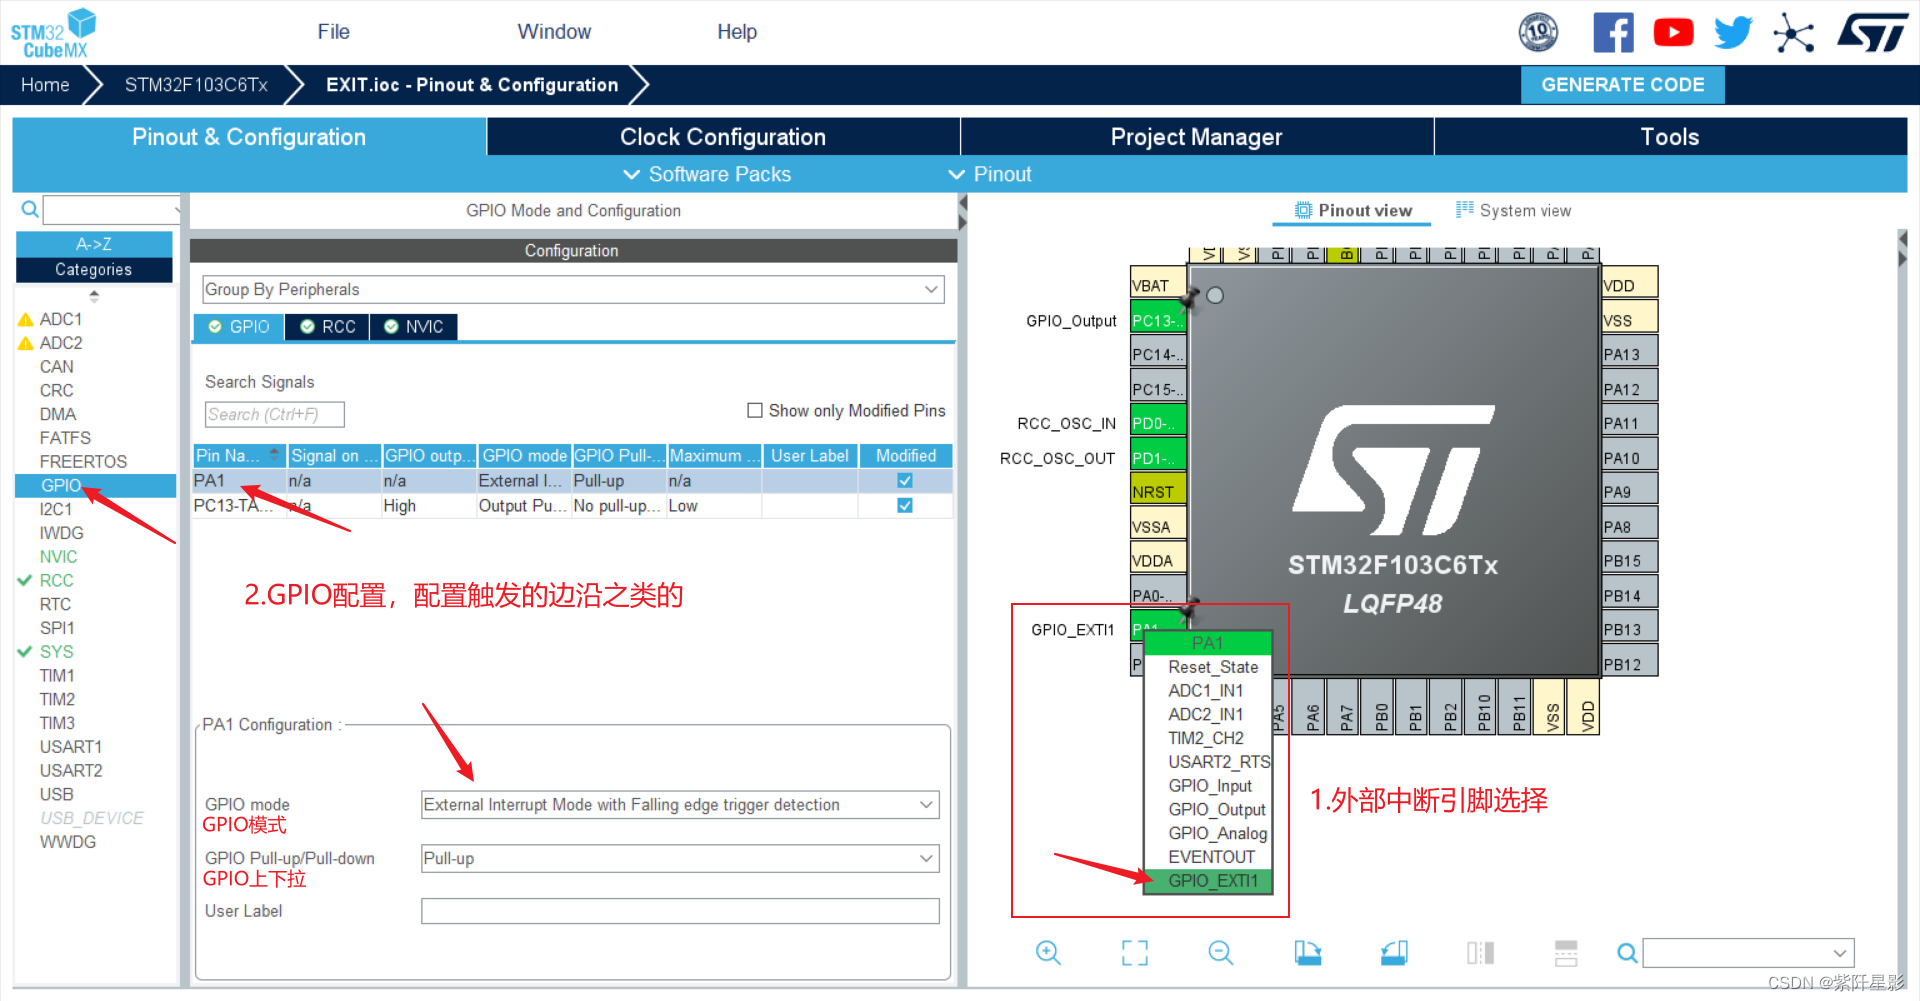Viewport: 1920px width, 1001px height.
Task: Check Show only Modified Pins
Action: click(756, 410)
